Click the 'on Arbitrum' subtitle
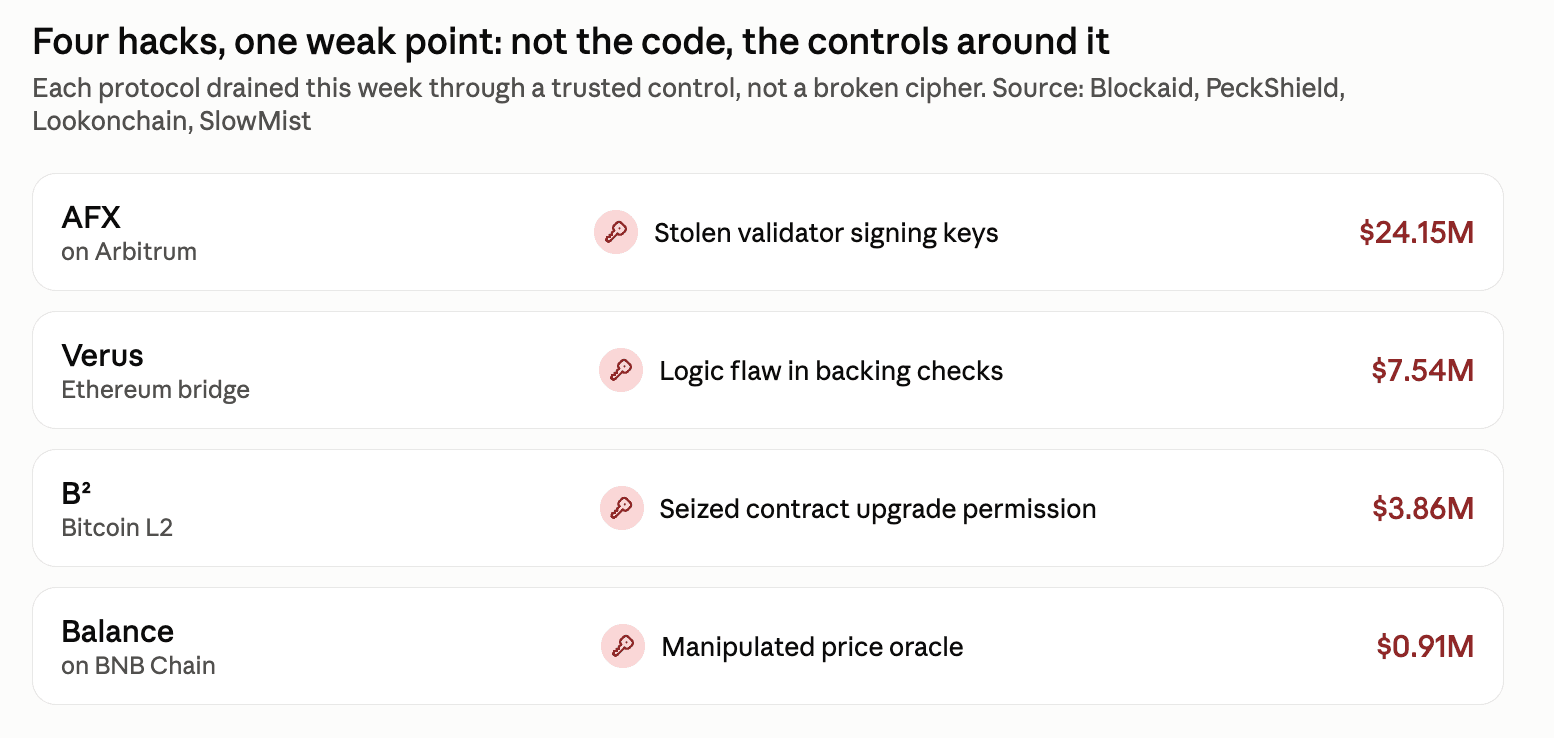The width and height of the screenshot is (1554, 738). [129, 251]
